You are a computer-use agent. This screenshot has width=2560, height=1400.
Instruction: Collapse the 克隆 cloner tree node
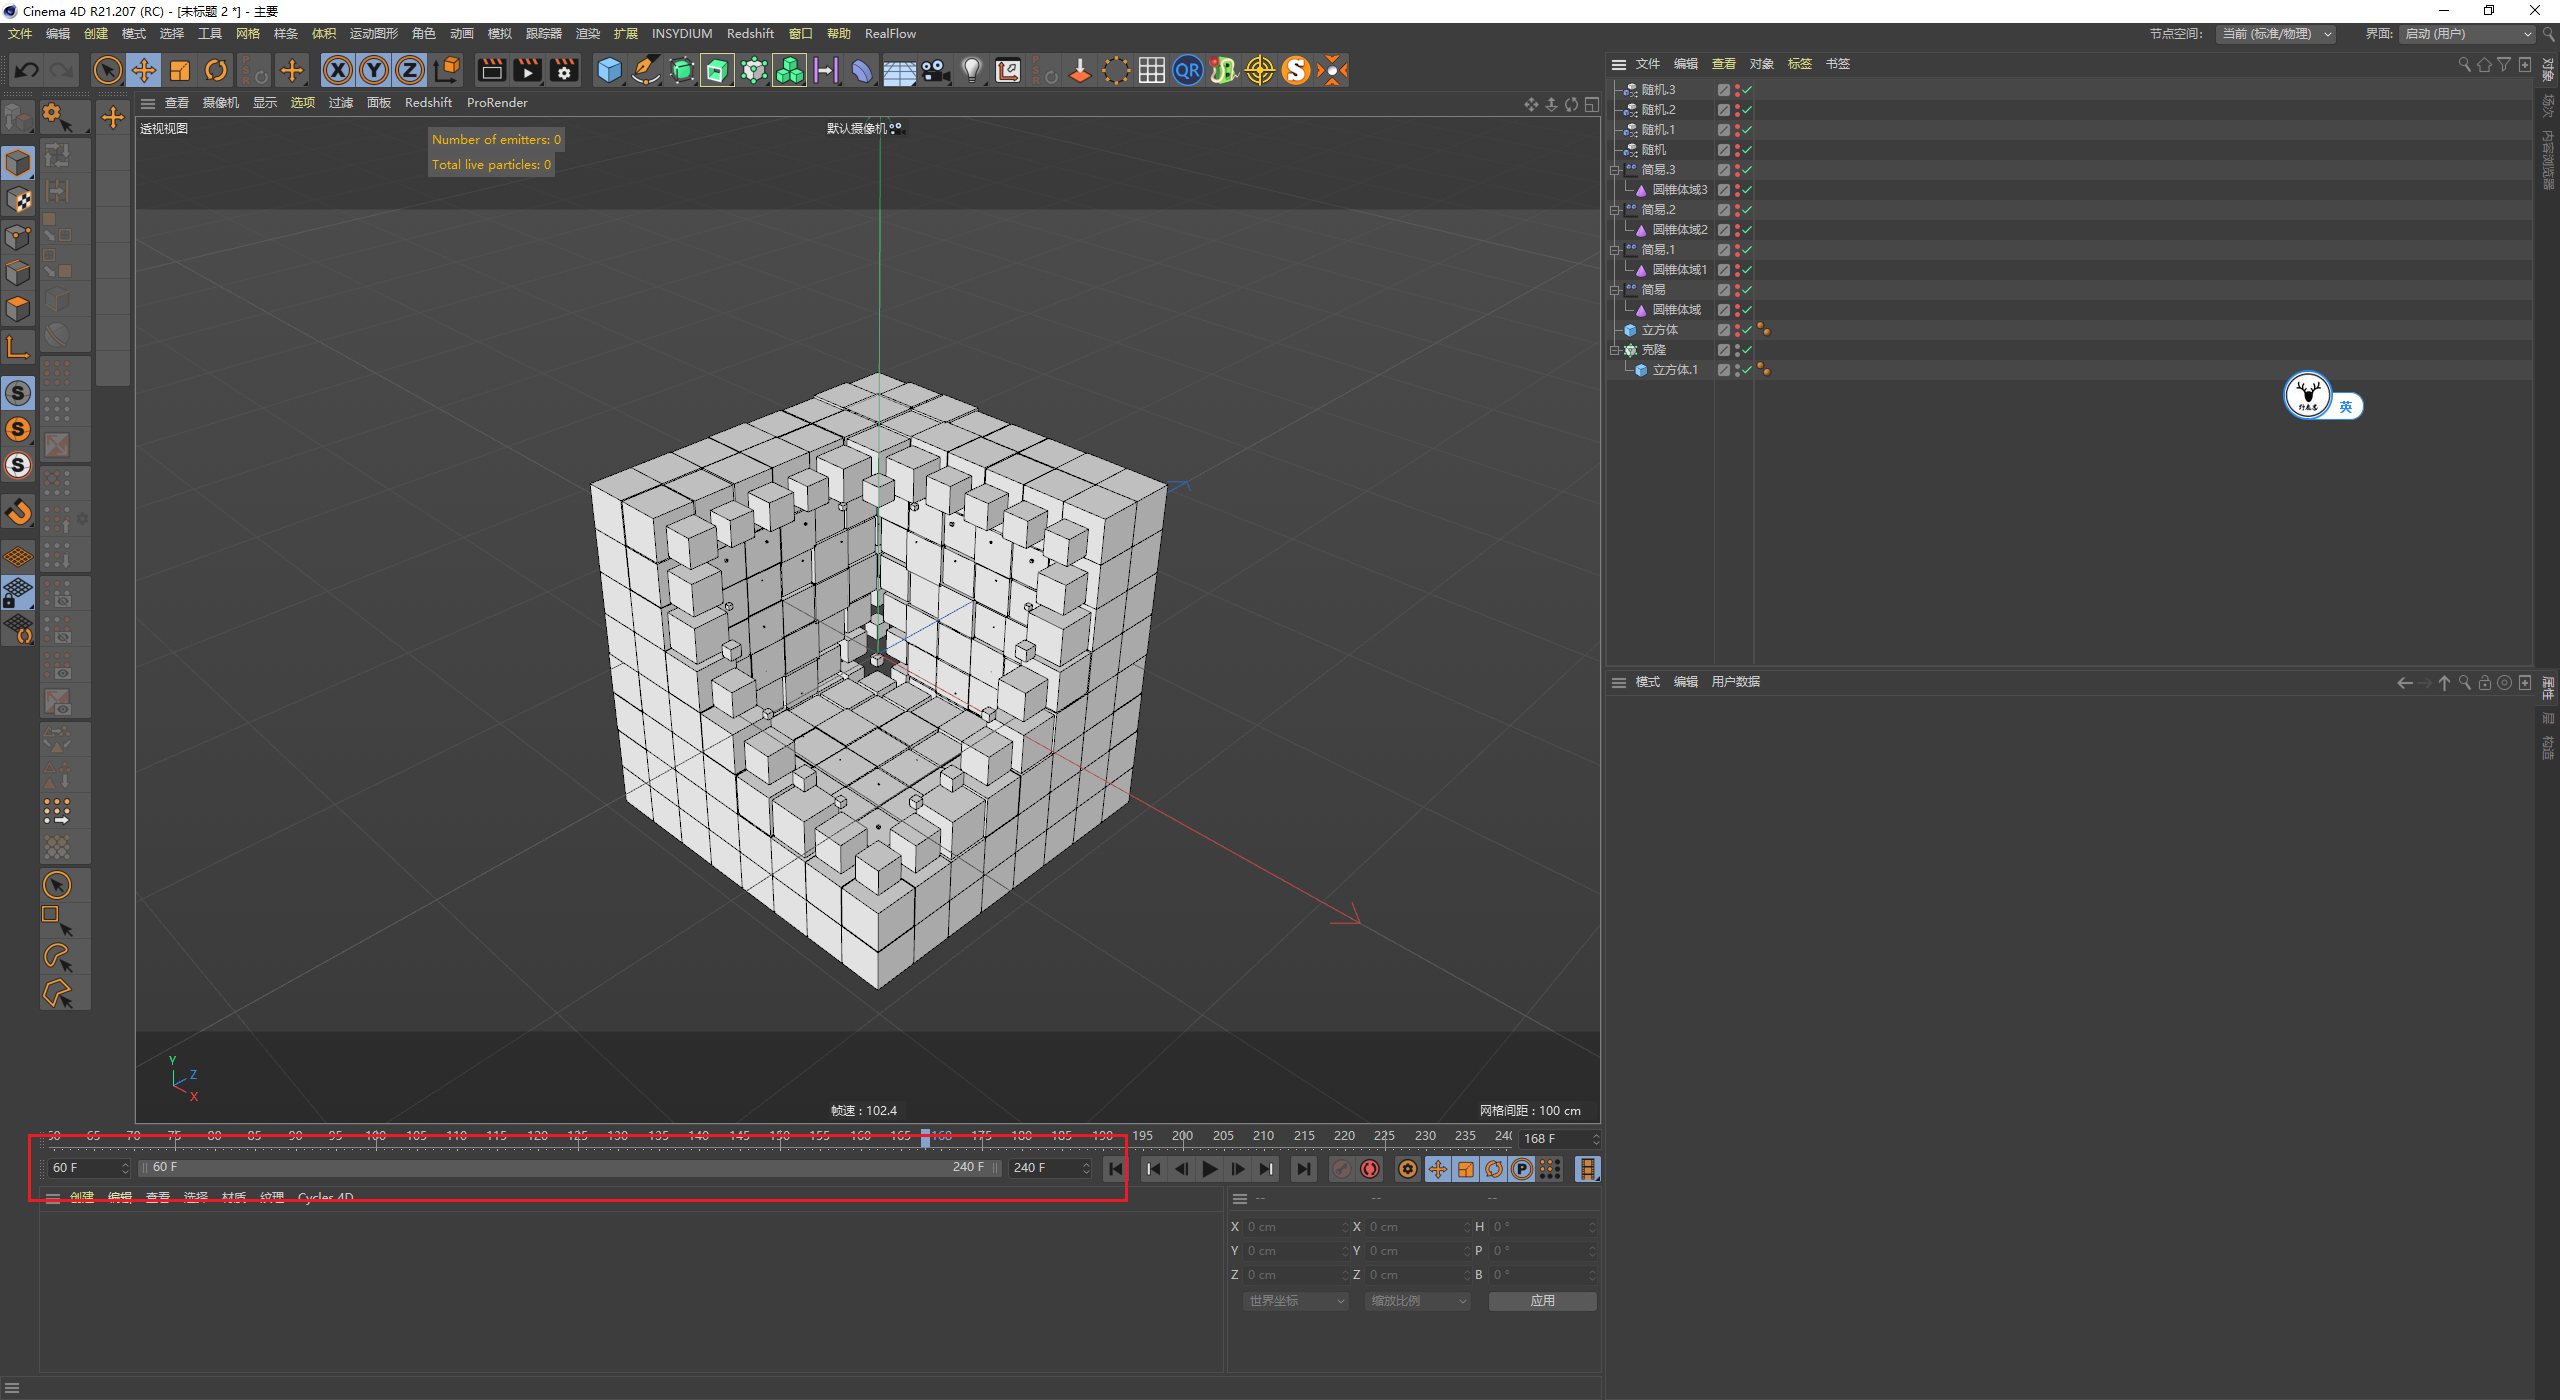coord(1615,350)
